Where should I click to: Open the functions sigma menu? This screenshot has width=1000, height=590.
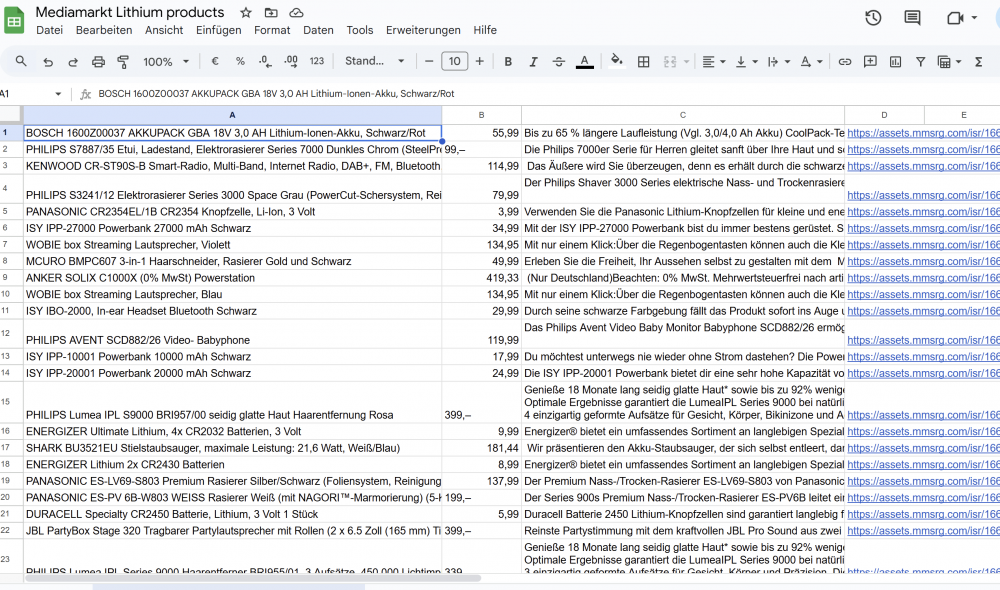[x=978, y=62]
